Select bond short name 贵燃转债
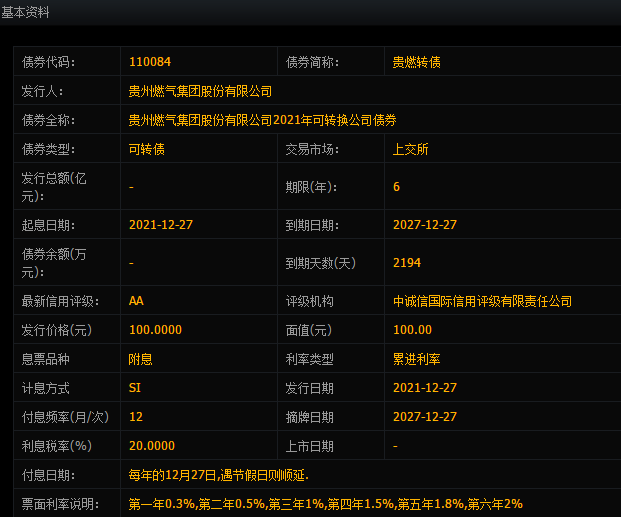 point(416,62)
